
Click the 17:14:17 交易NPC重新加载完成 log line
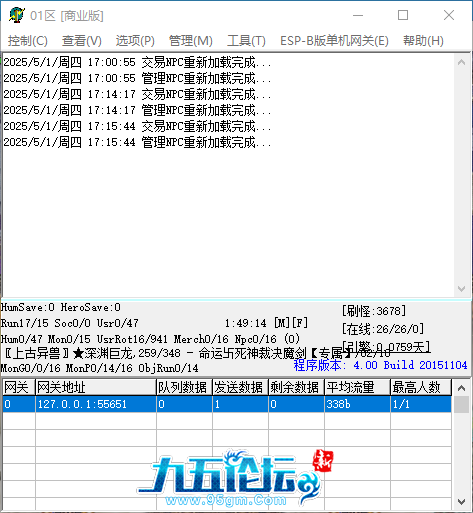click(x=137, y=94)
